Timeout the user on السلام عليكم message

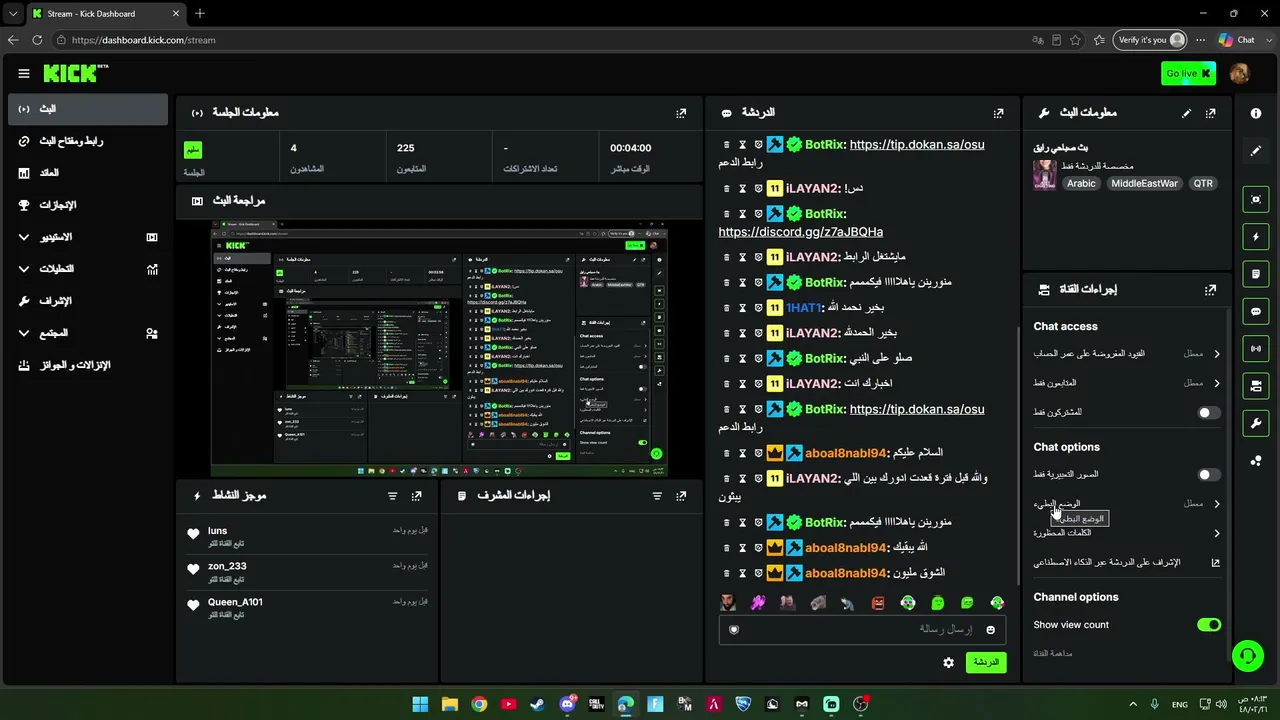point(743,453)
